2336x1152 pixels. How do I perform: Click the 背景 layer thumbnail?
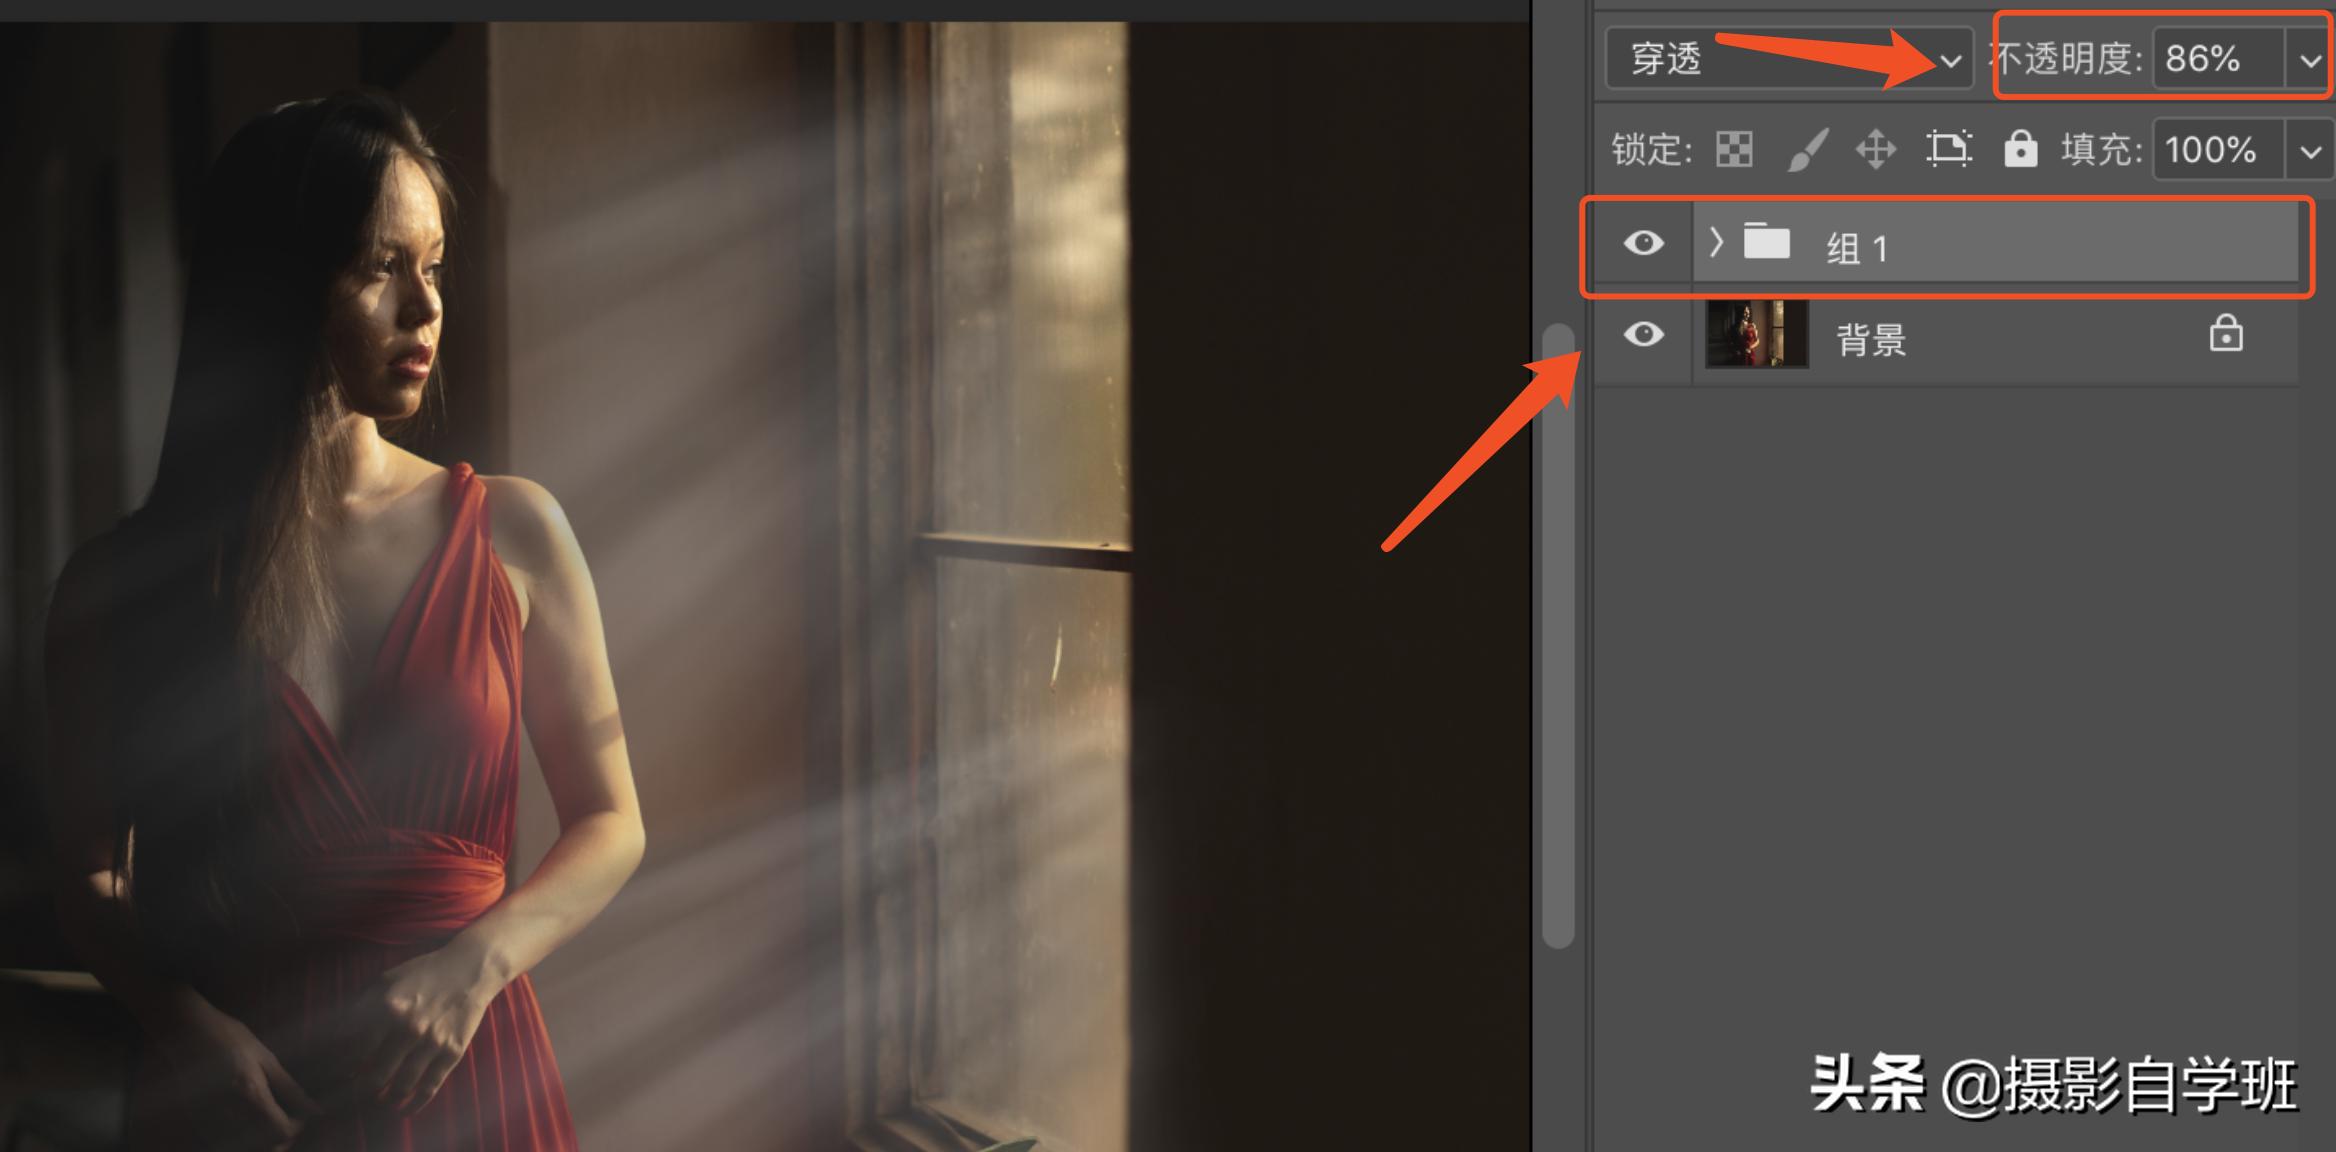[1756, 334]
